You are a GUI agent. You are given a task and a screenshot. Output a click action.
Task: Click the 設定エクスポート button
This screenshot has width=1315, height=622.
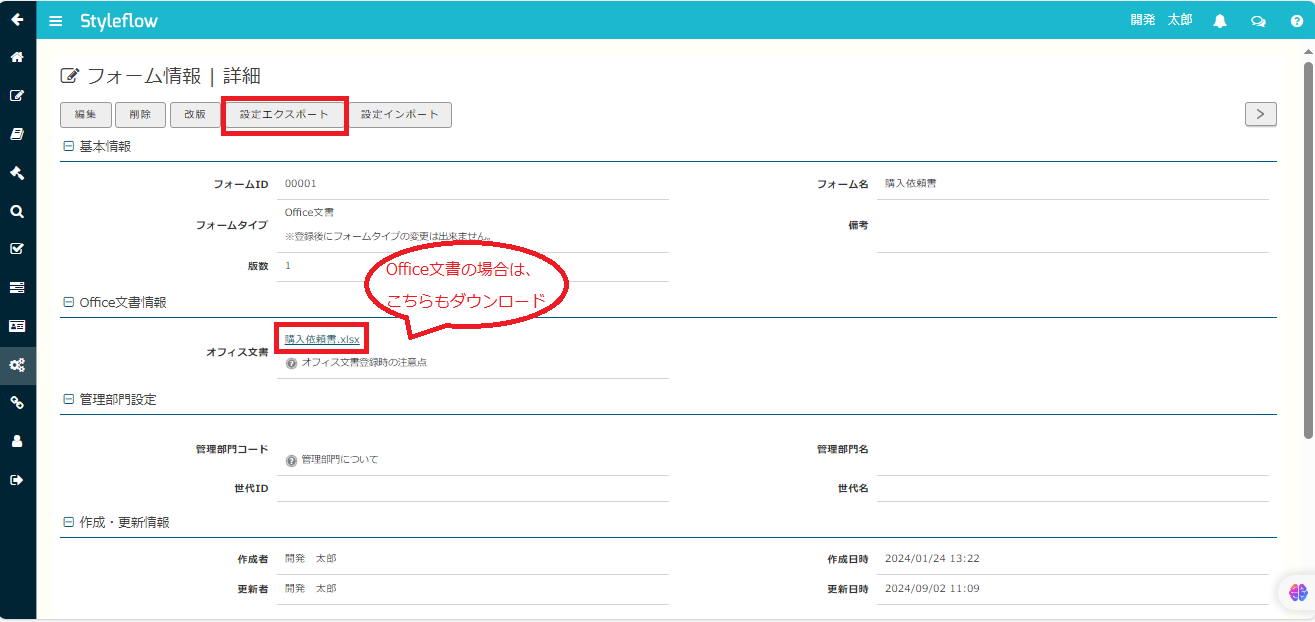pyautogui.click(x=284, y=115)
